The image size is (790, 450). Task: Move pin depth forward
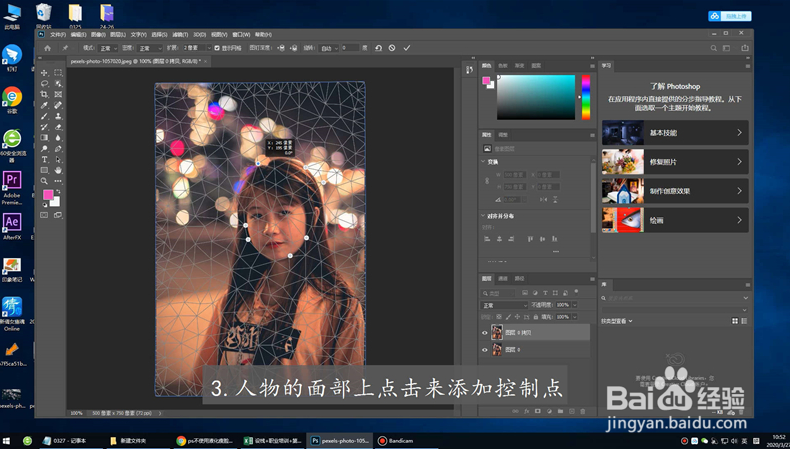point(282,48)
